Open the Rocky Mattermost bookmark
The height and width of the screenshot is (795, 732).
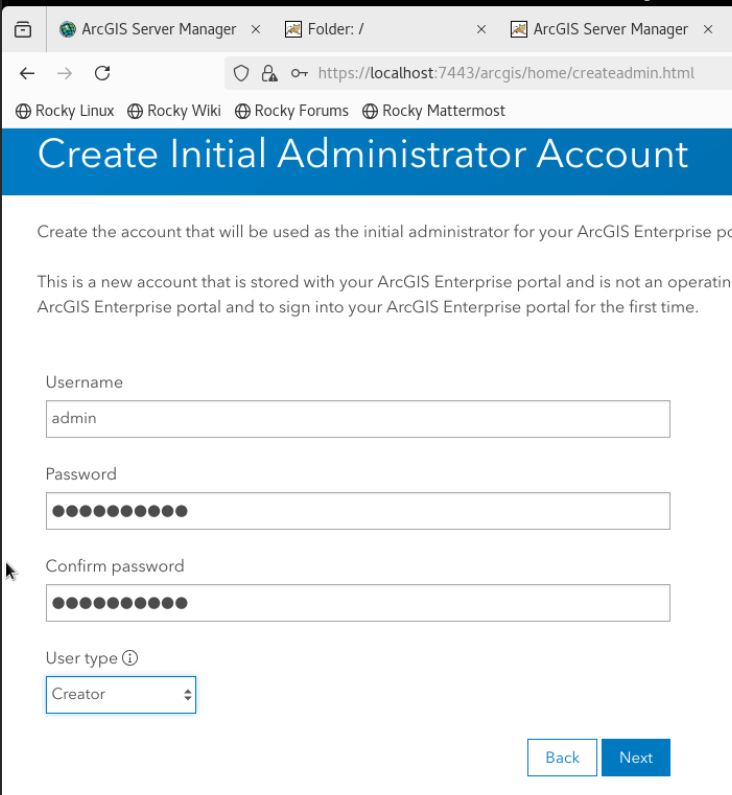(433, 111)
